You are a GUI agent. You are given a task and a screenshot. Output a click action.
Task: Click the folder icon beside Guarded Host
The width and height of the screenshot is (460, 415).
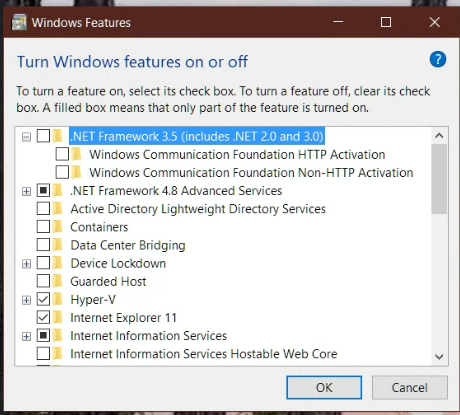click(58, 281)
